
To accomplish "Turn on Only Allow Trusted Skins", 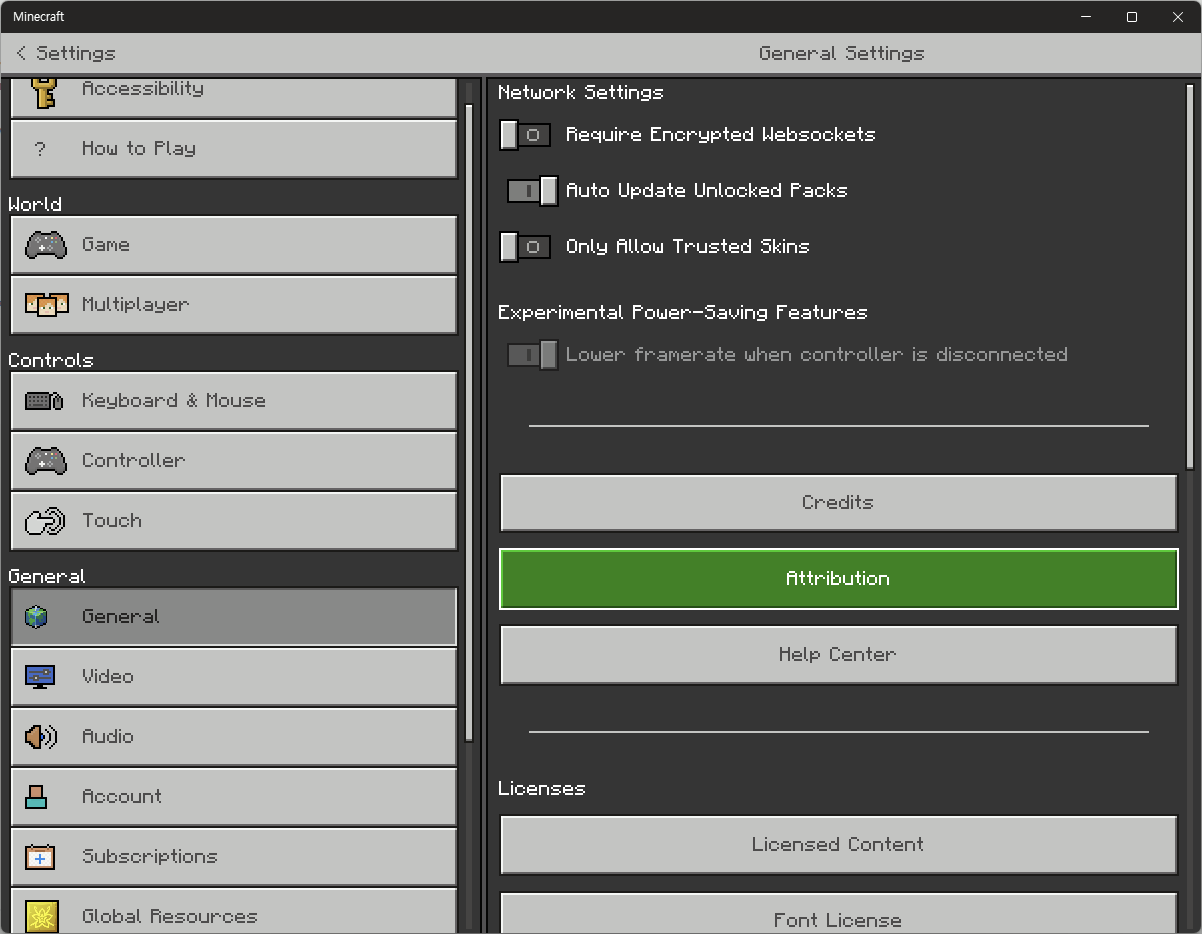I will [525, 247].
